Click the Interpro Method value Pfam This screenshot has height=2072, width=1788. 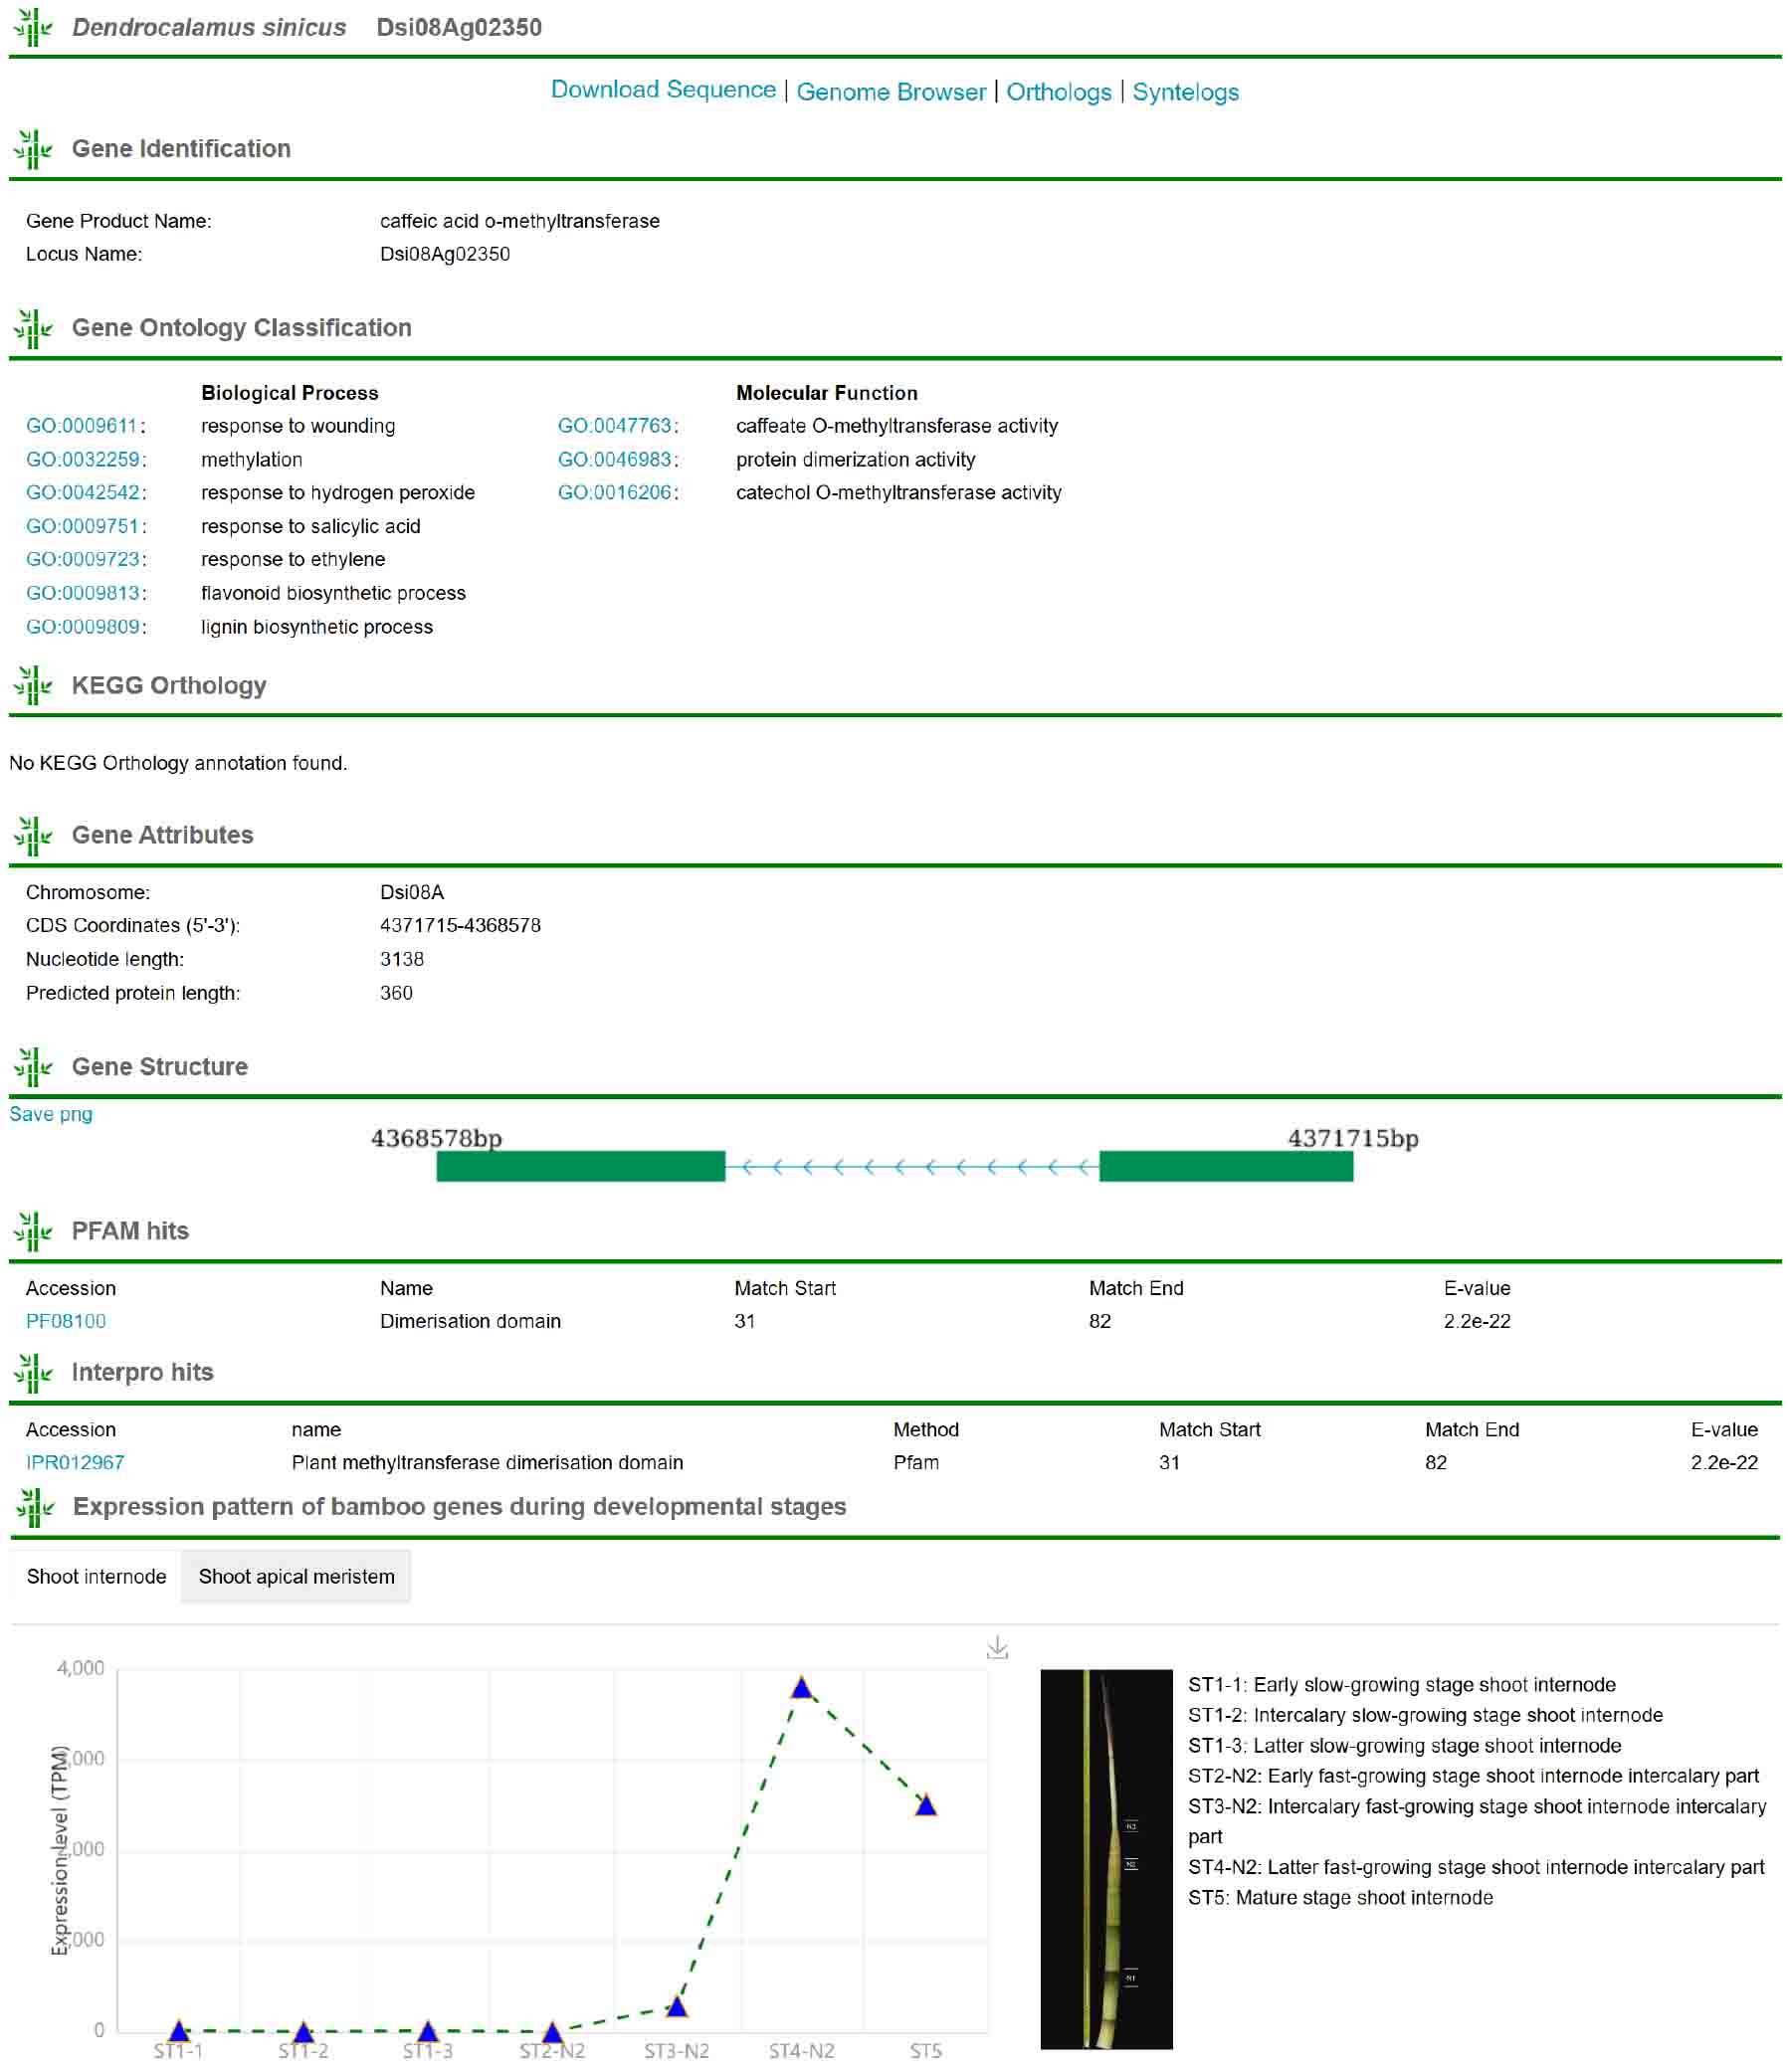[916, 1462]
